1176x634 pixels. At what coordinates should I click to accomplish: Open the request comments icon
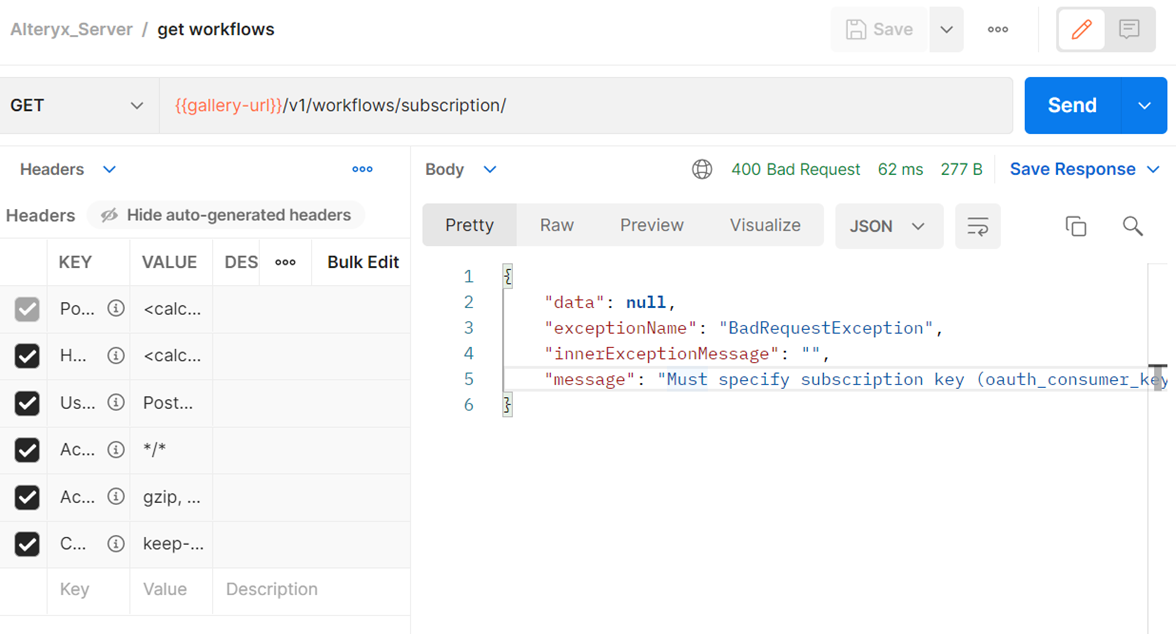[x=1129, y=29]
